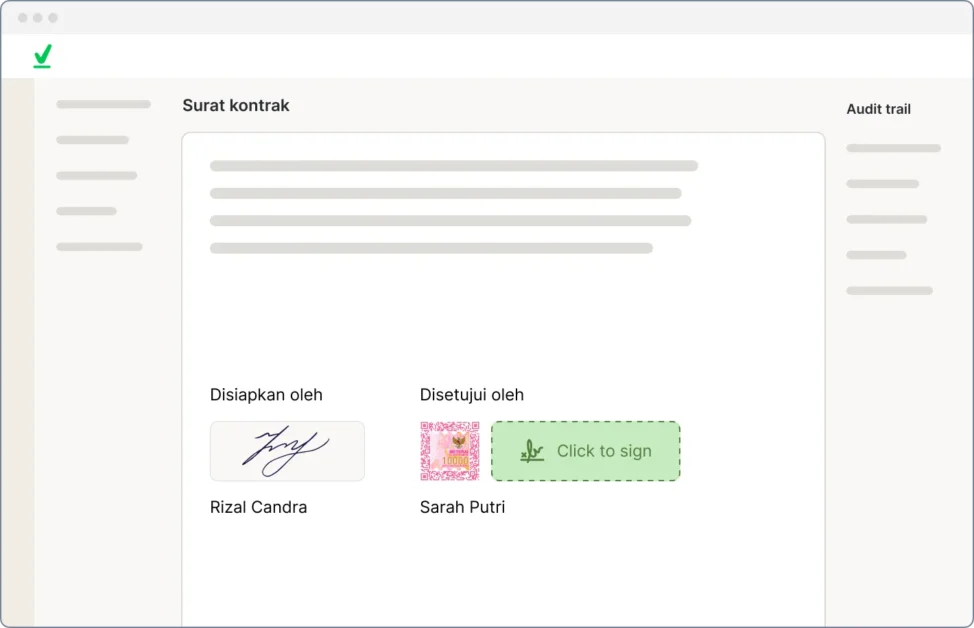Click the last text line in the document body
974x628 pixels.
pos(431,248)
